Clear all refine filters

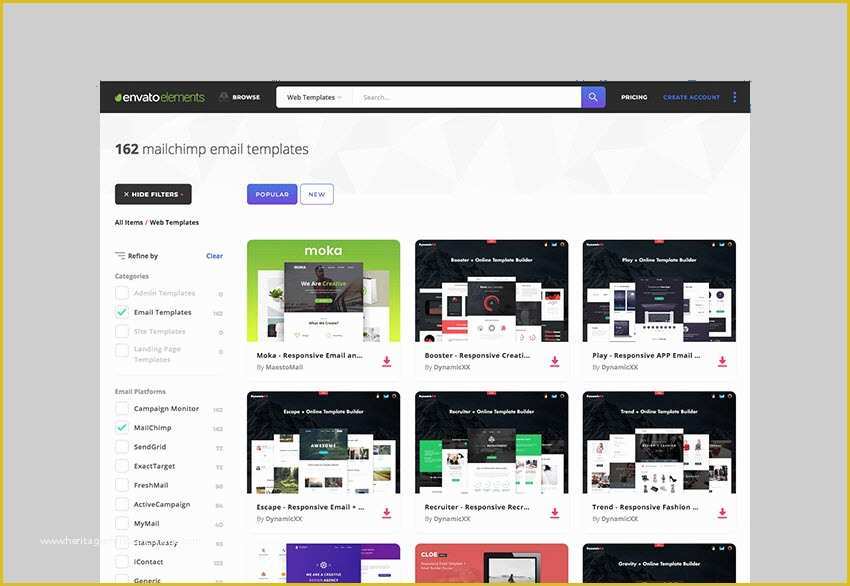[x=214, y=256]
